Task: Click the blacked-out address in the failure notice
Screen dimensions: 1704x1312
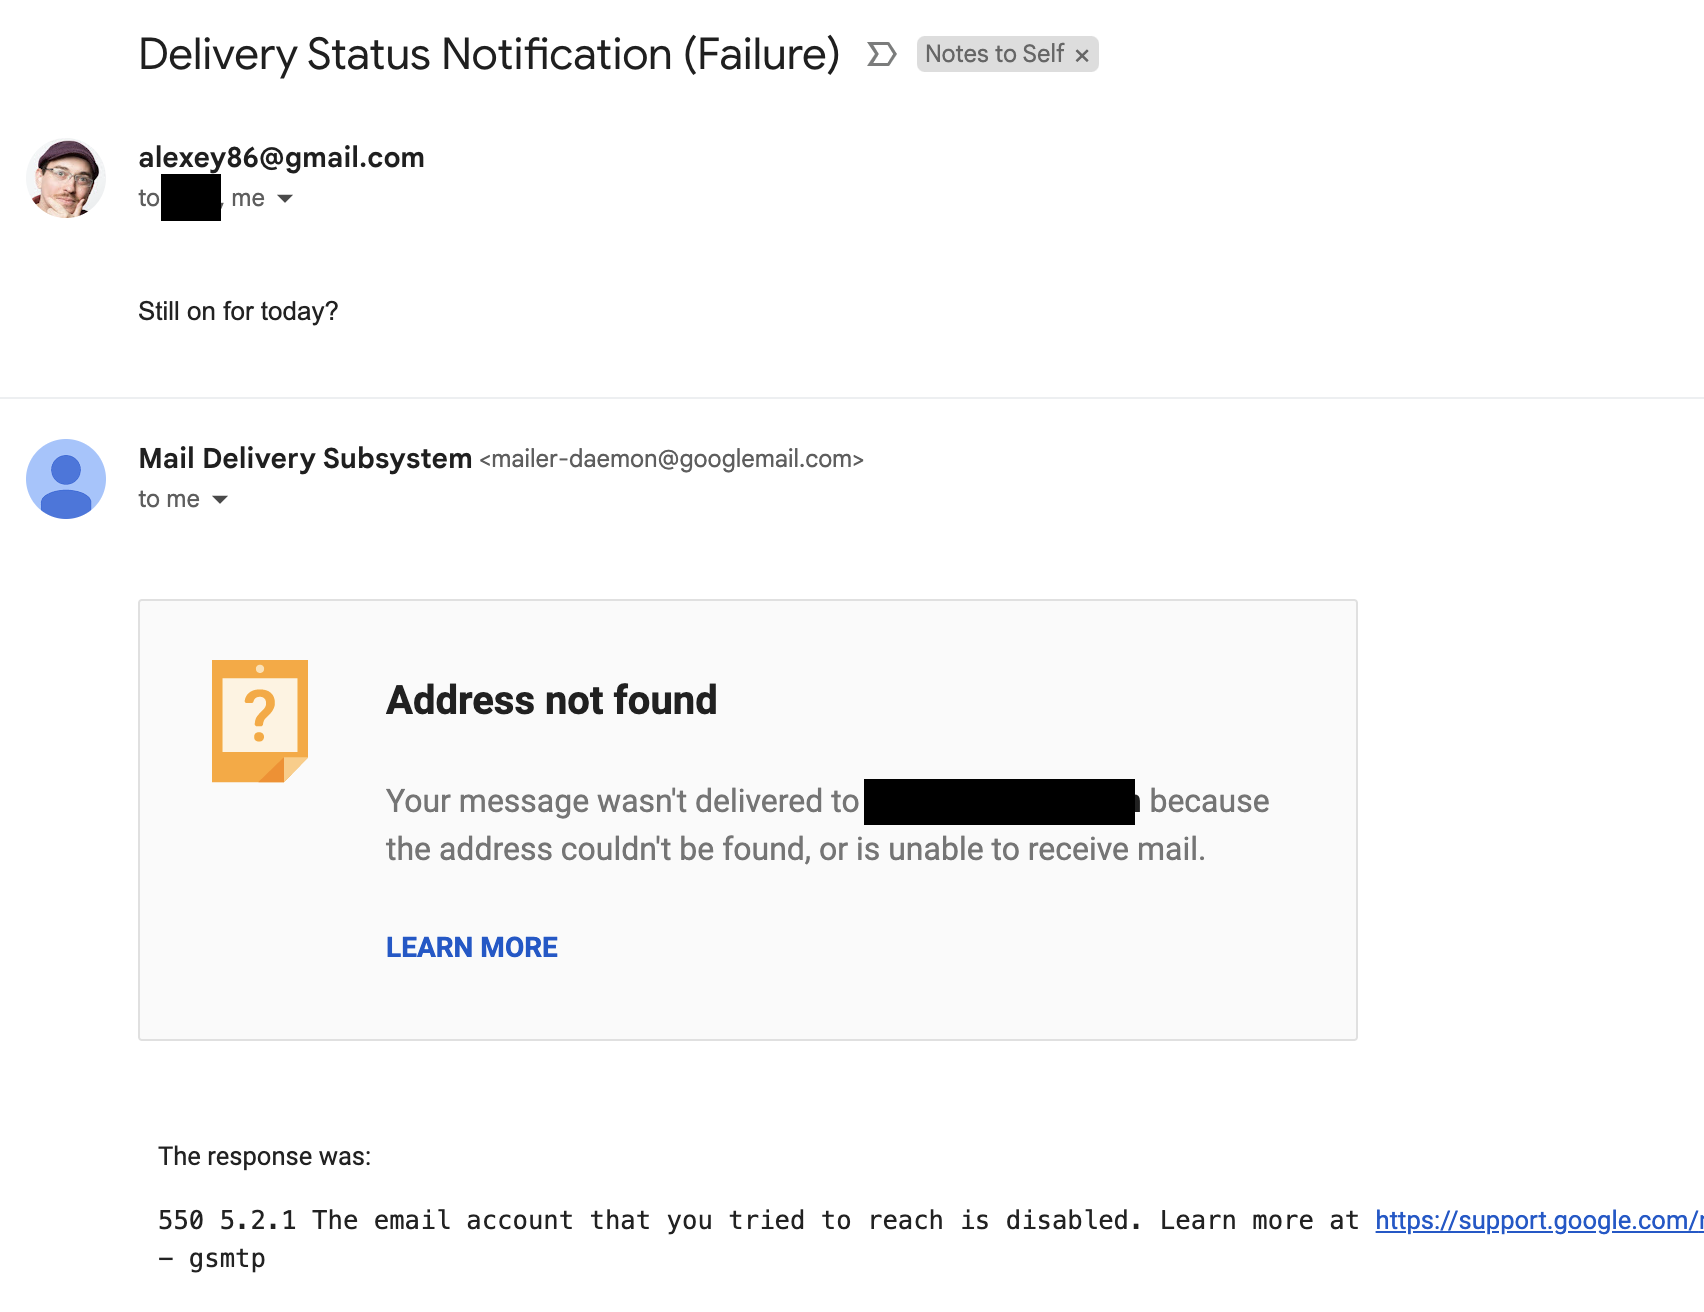Action: tap(999, 802)
